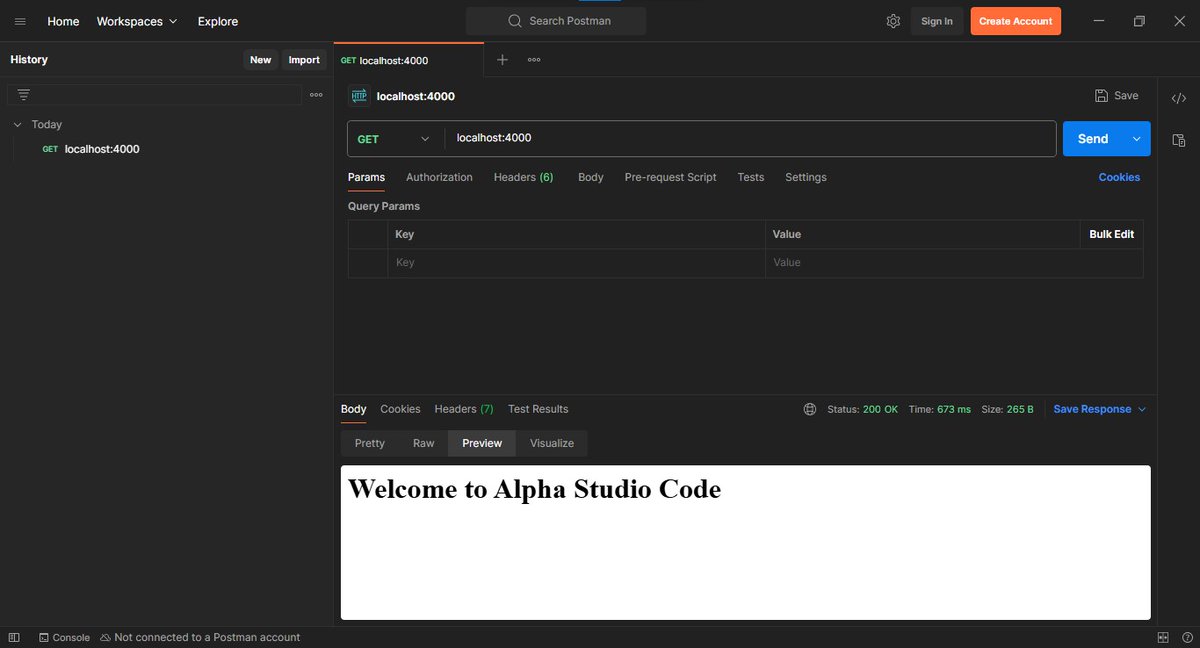Open the history filter icon
This screenshot has width=1200, height=648.
[x=24, y=94]
